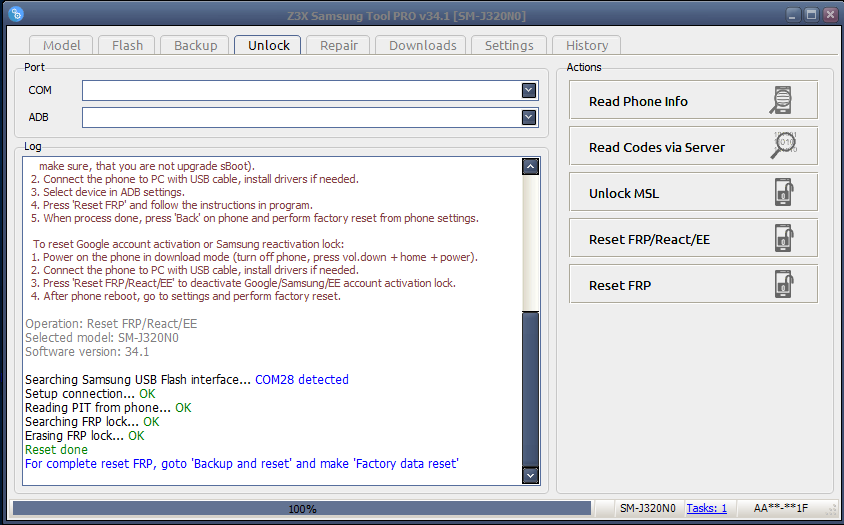The image size is (844, 525).
Task: Open the Backup tab
Action: click(x=195, y=45)
